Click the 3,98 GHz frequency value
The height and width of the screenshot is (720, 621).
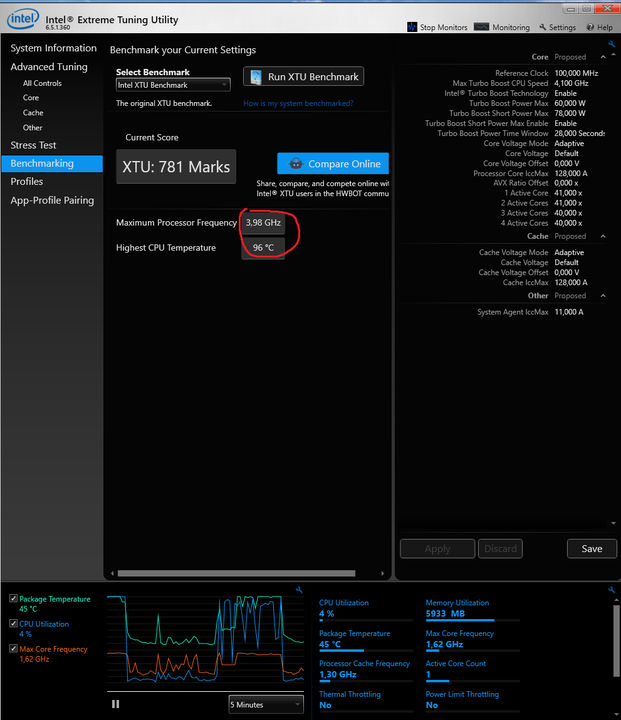[263, 223]
